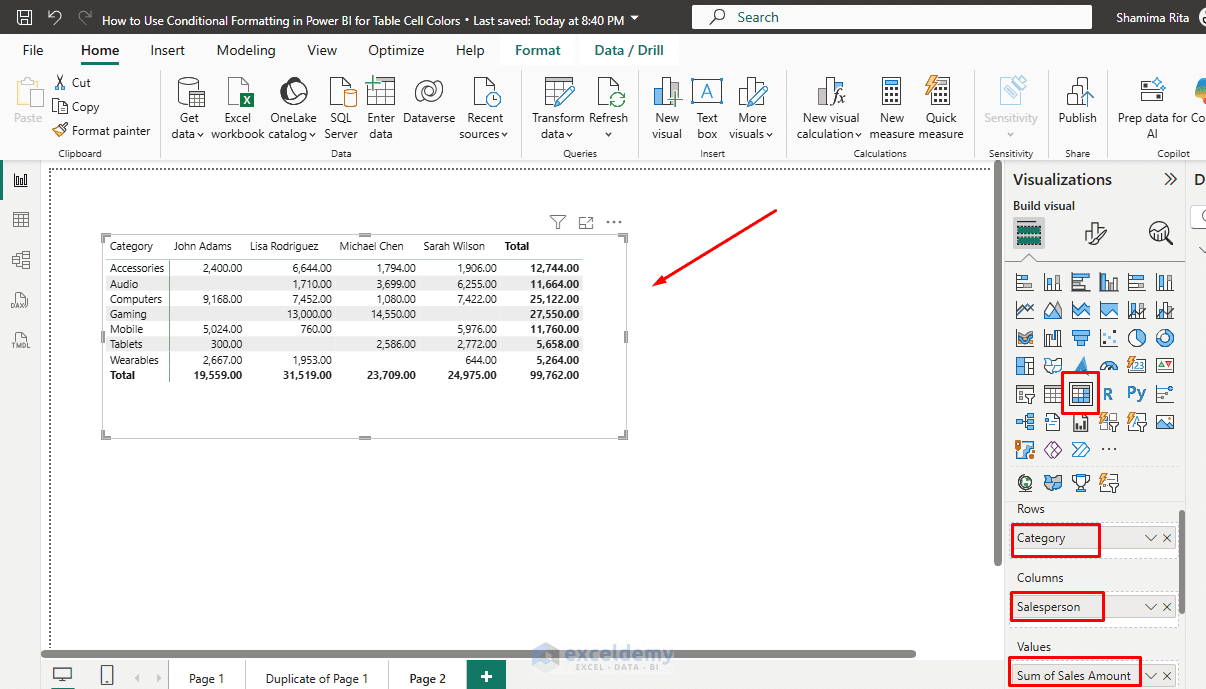Switch to the Optimize ribbon tab

pos(396,50)
